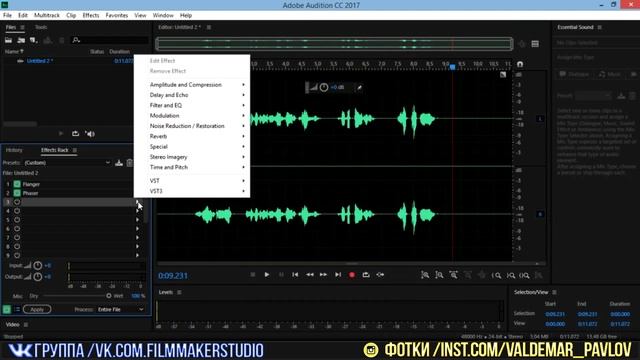Click the Files panel autoplay speaker icon
This screenshot has width=640, height=360.
(x=90, y=133)
